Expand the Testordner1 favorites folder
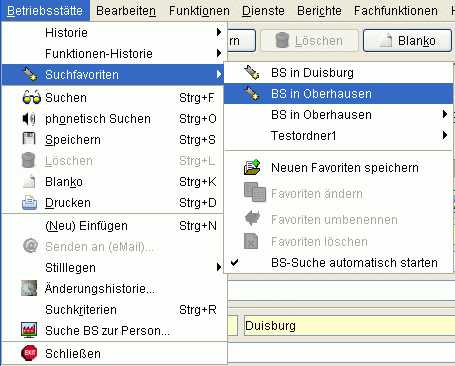The width and height of the screenshot is (455, 366). (338, 136)
